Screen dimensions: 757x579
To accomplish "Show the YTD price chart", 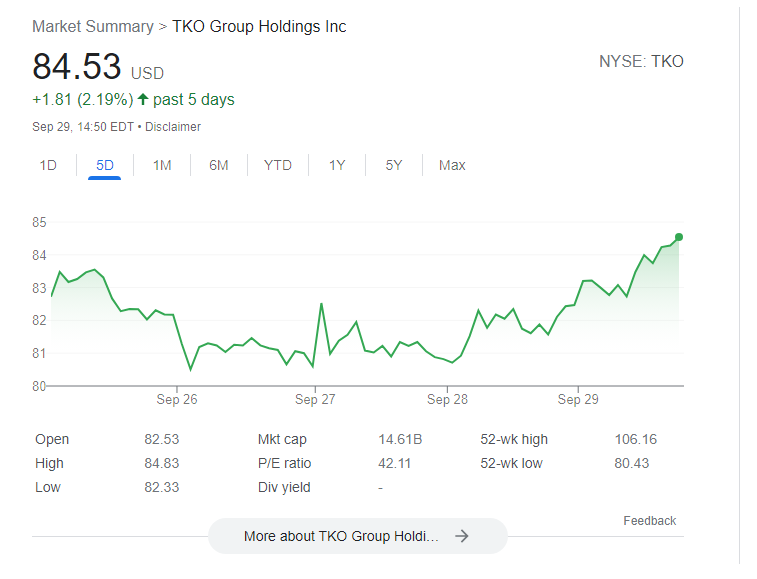I will tap(278, 165).
